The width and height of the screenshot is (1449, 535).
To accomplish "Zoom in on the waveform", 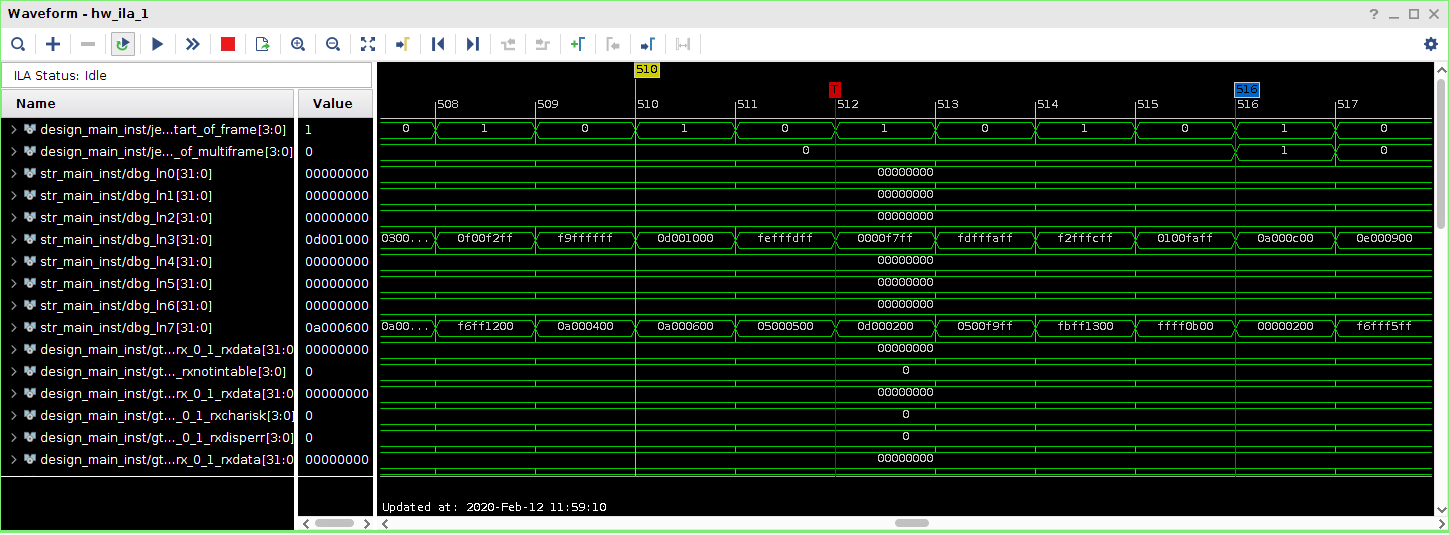I will click(297, 44).
